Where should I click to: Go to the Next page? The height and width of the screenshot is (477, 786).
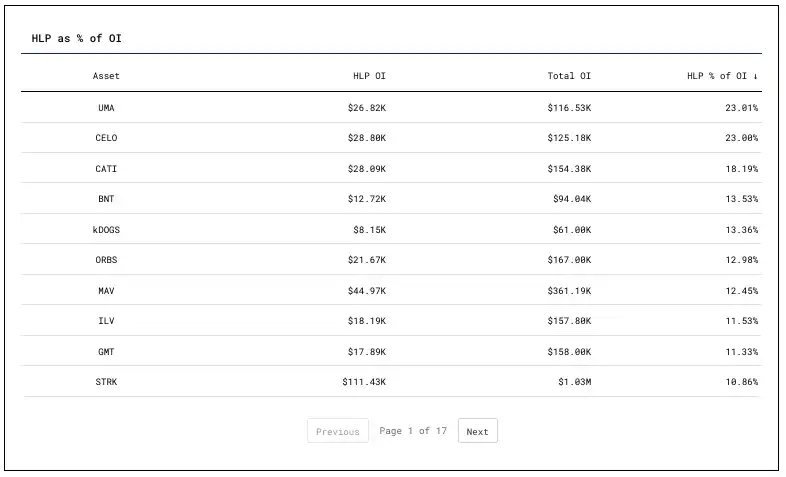point(477,431)
